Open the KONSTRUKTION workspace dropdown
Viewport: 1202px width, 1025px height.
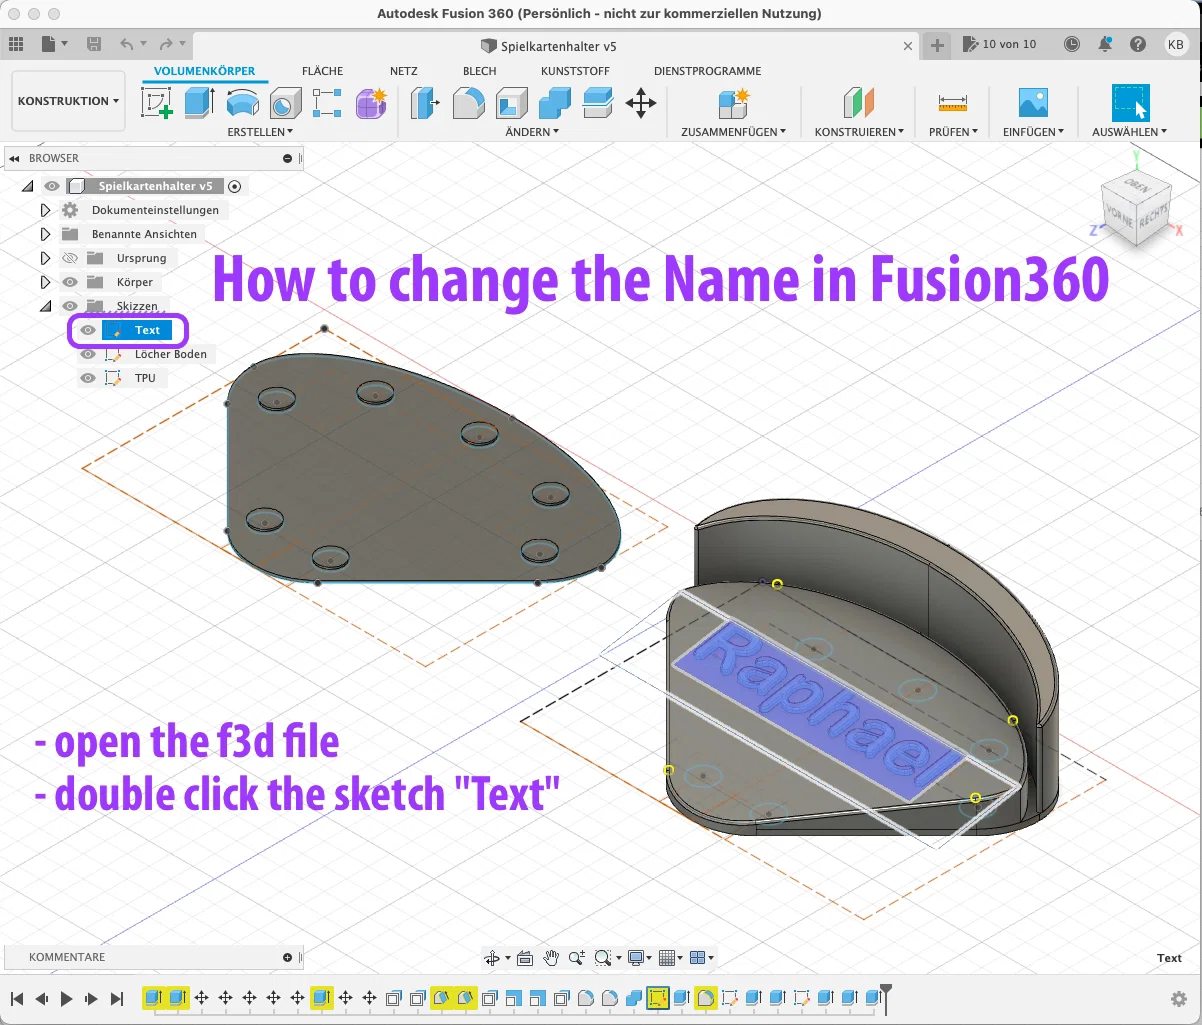(68, 101)
